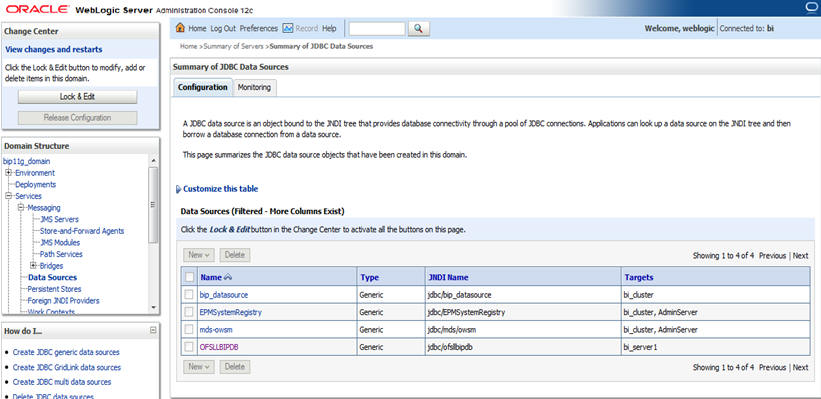Click the Lock & Edit button

(77, 97)
